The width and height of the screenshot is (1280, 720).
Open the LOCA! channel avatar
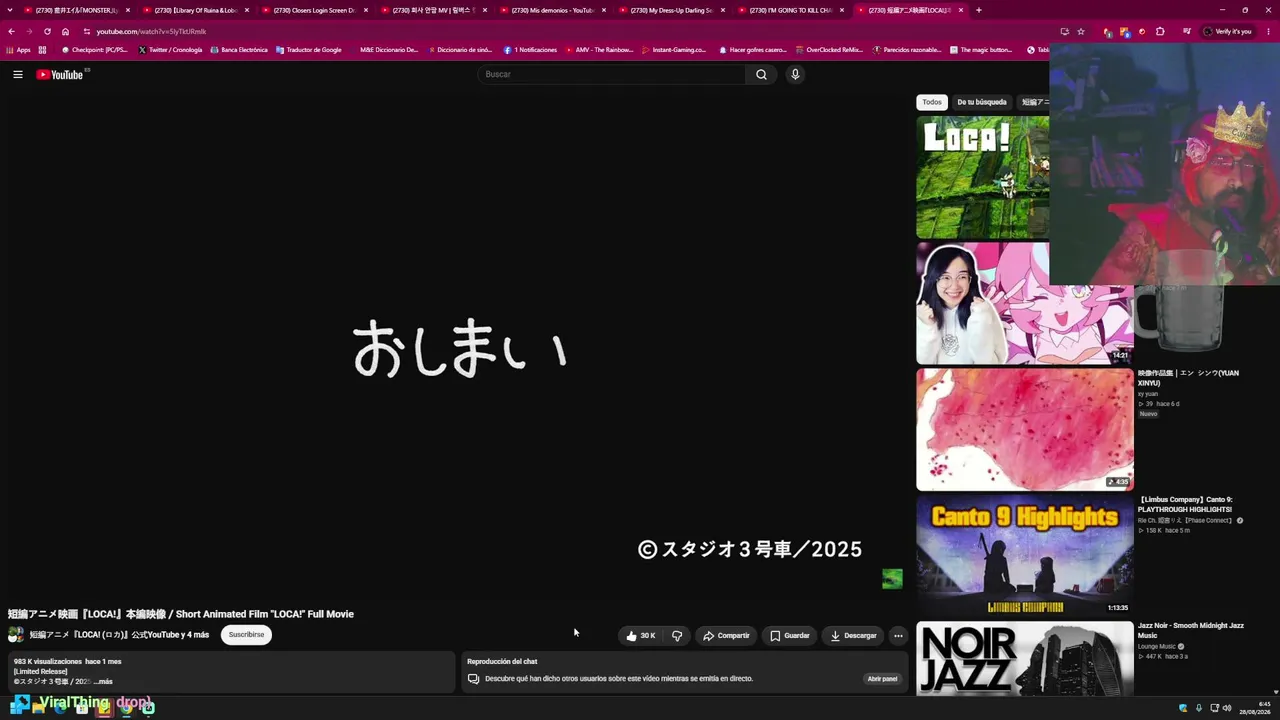tap(16, 635)
